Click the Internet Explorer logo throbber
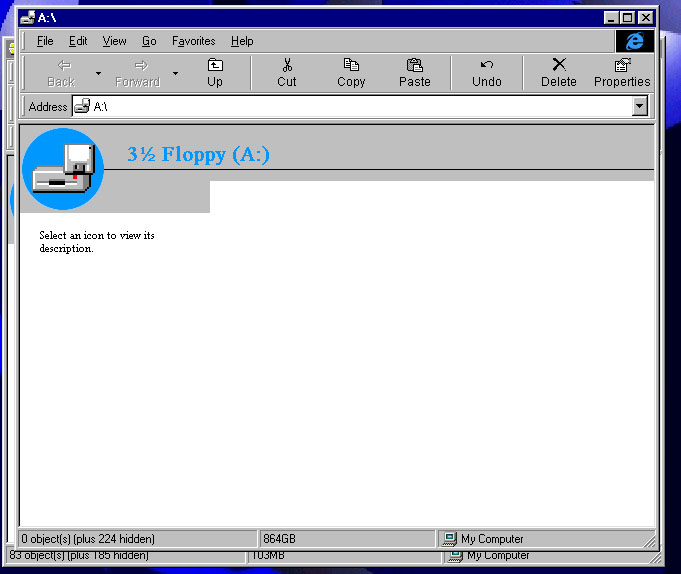 635,41
